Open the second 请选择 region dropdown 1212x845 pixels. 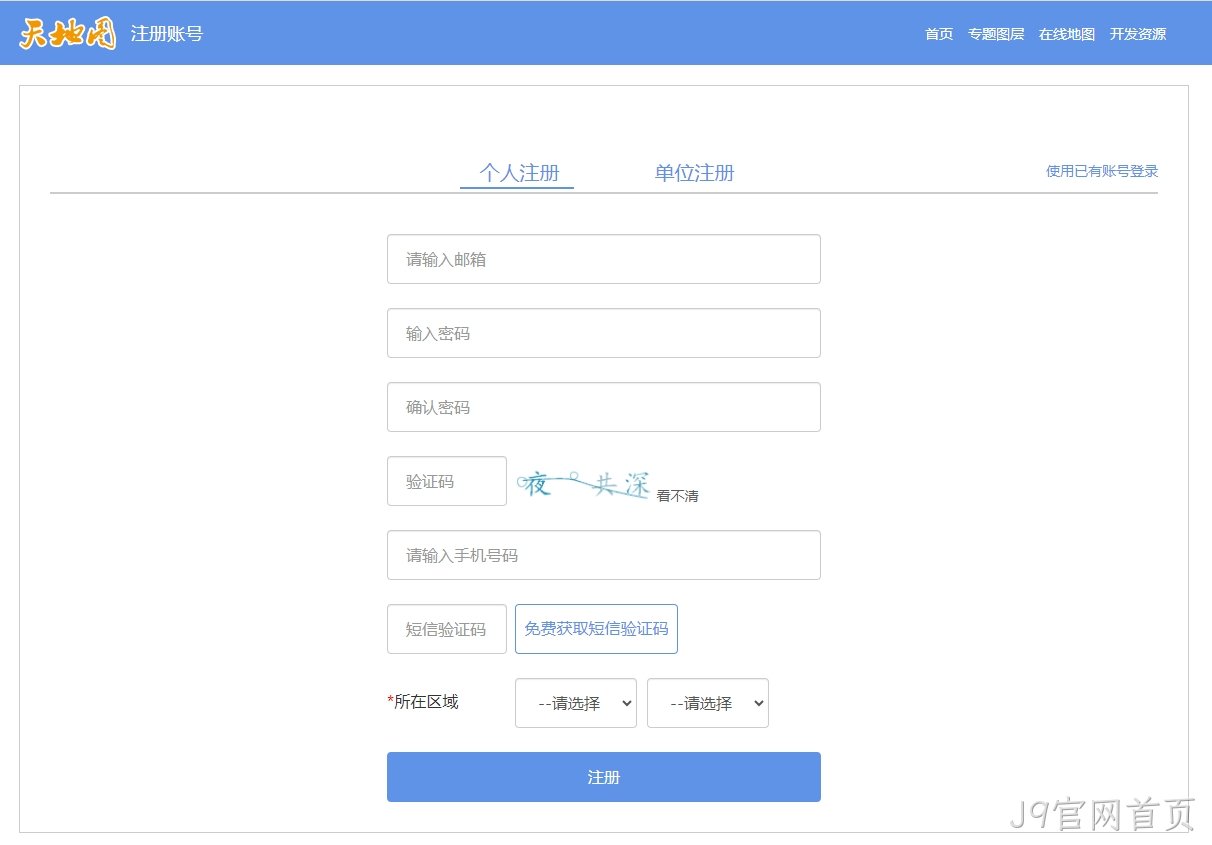[x=708, y=703]
